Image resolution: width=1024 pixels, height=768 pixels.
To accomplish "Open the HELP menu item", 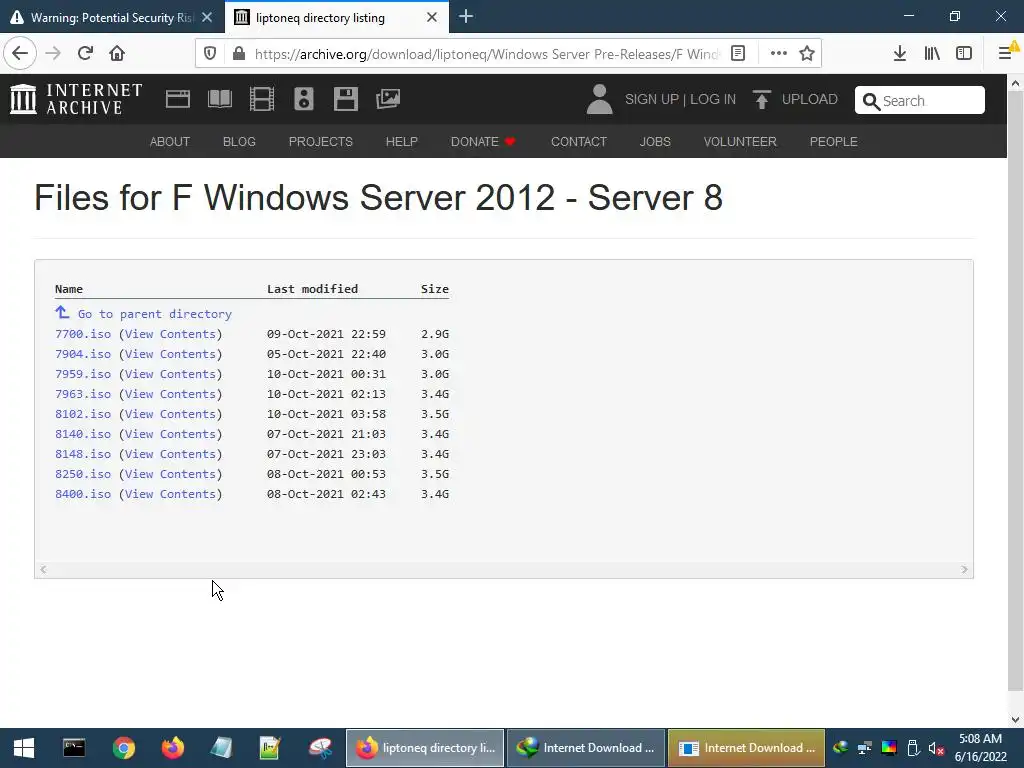I will (x=402, y=142).
